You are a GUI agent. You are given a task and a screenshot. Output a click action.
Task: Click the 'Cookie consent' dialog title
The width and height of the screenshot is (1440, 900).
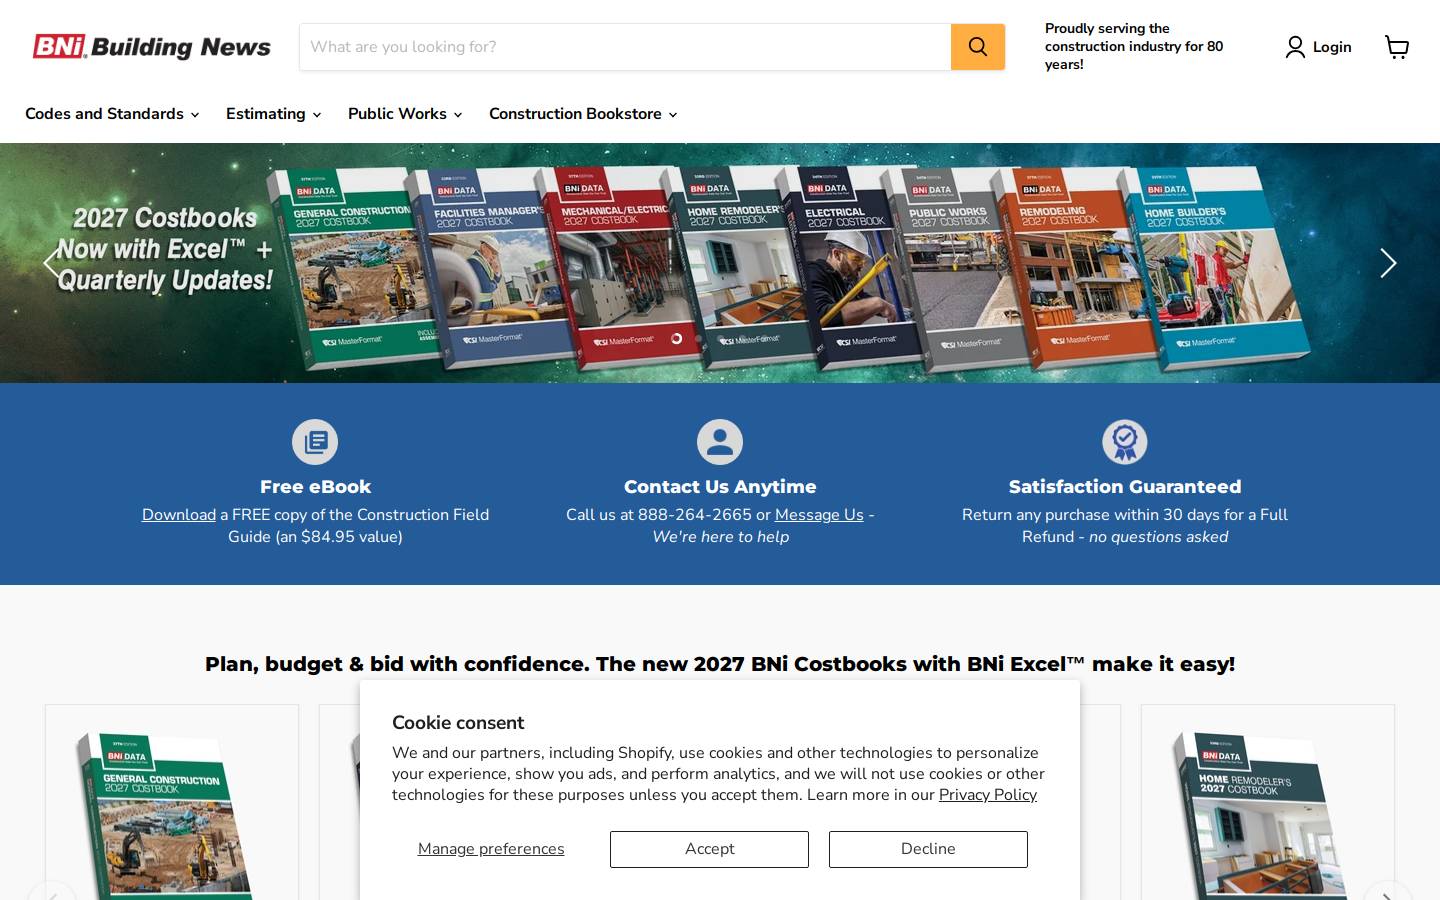click(x=458, y=723)
